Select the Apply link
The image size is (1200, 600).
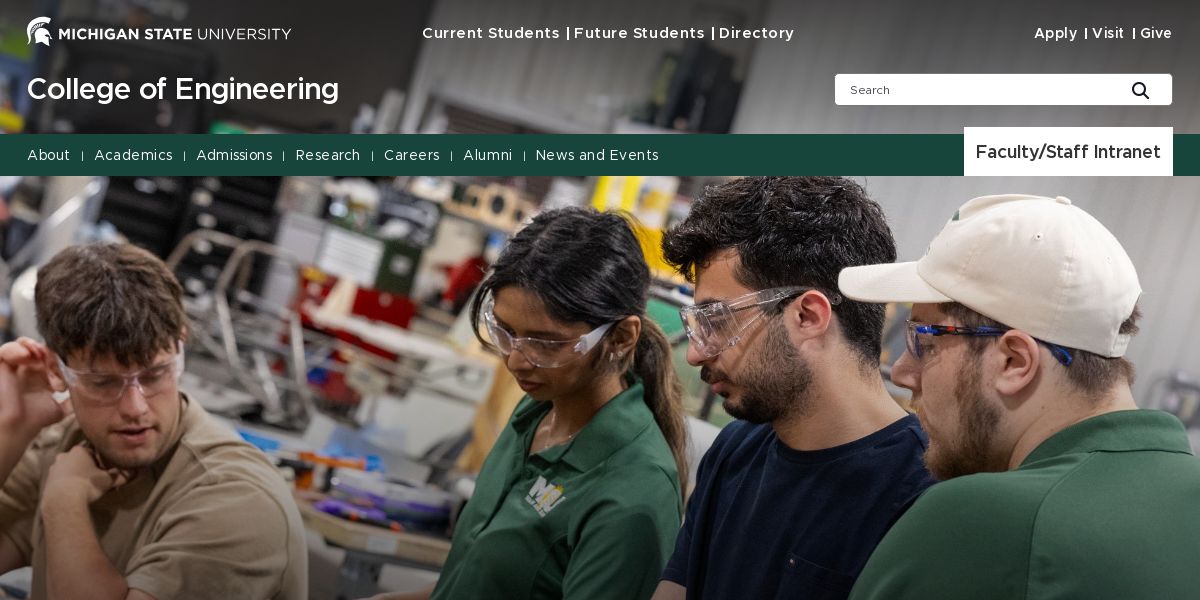tap(1055, 33)
